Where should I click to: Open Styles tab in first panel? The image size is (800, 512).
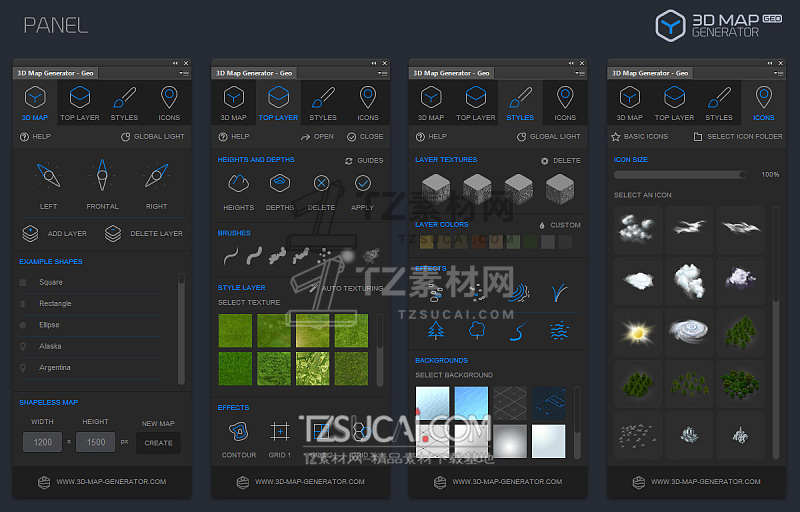(x=124, y=103)
